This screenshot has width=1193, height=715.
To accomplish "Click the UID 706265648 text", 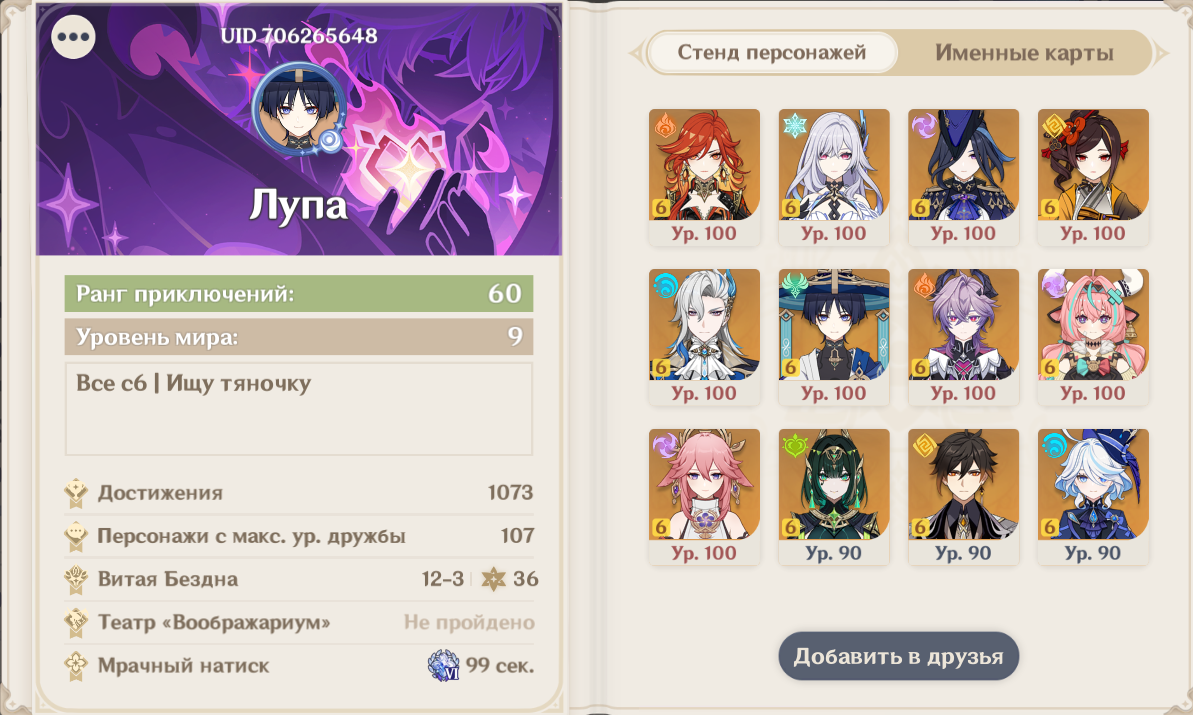I will (x=299, y=35).
